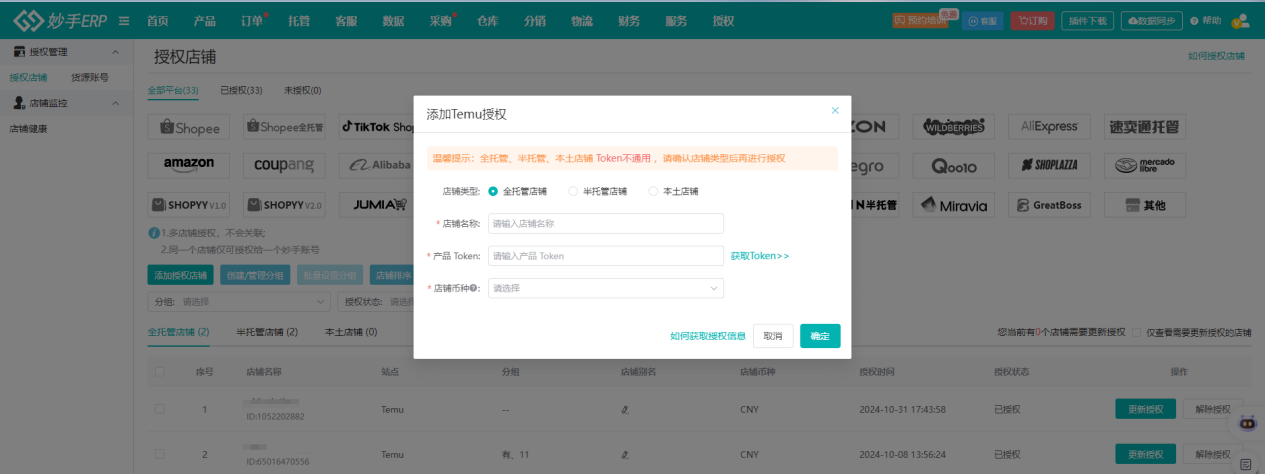This screenshot has height=474, width=1265.
Task: Click the amazon platform logo
Action: 189,164
